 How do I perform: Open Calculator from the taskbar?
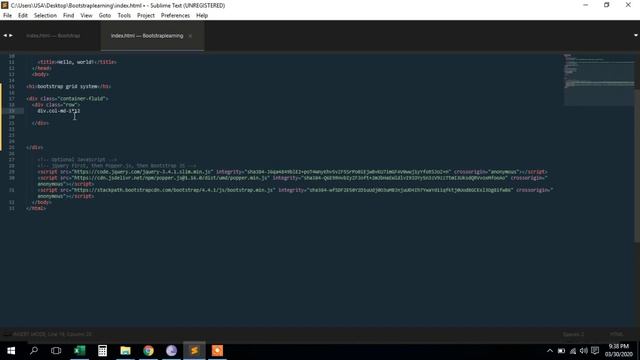(x=102, y=351)
